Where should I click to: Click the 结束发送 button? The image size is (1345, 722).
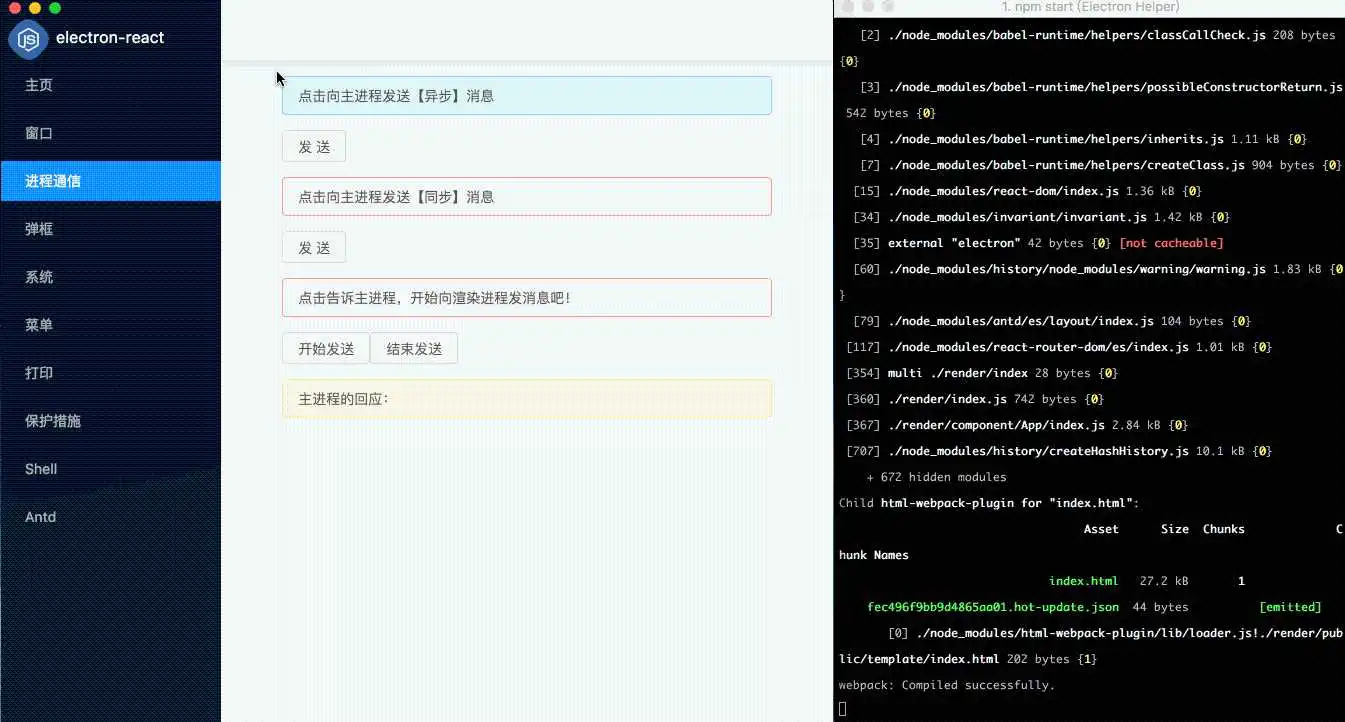(414, 348)
